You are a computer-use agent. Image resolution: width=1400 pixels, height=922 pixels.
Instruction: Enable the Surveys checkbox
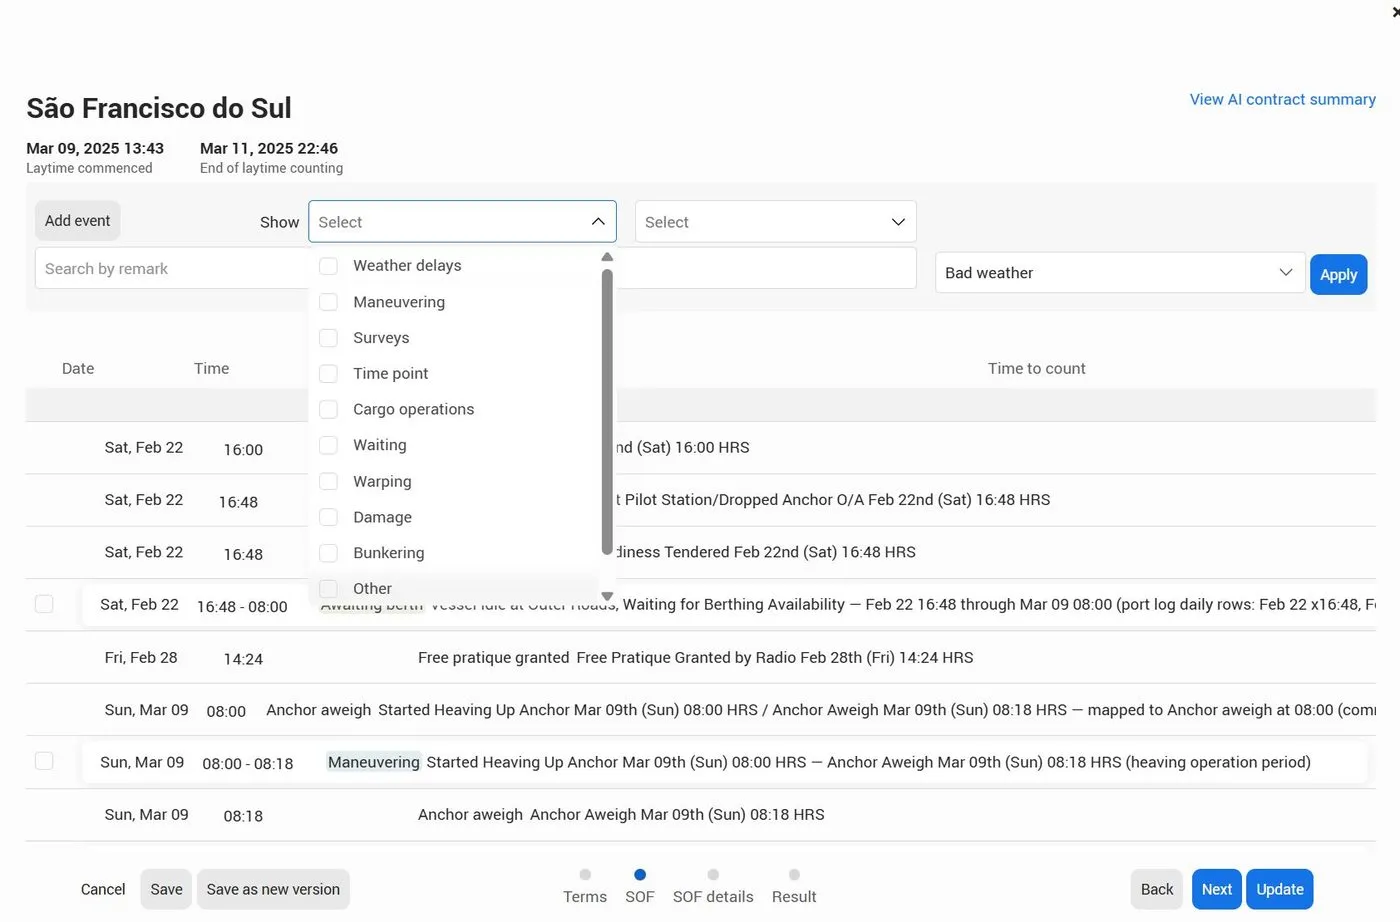[328, 338]
